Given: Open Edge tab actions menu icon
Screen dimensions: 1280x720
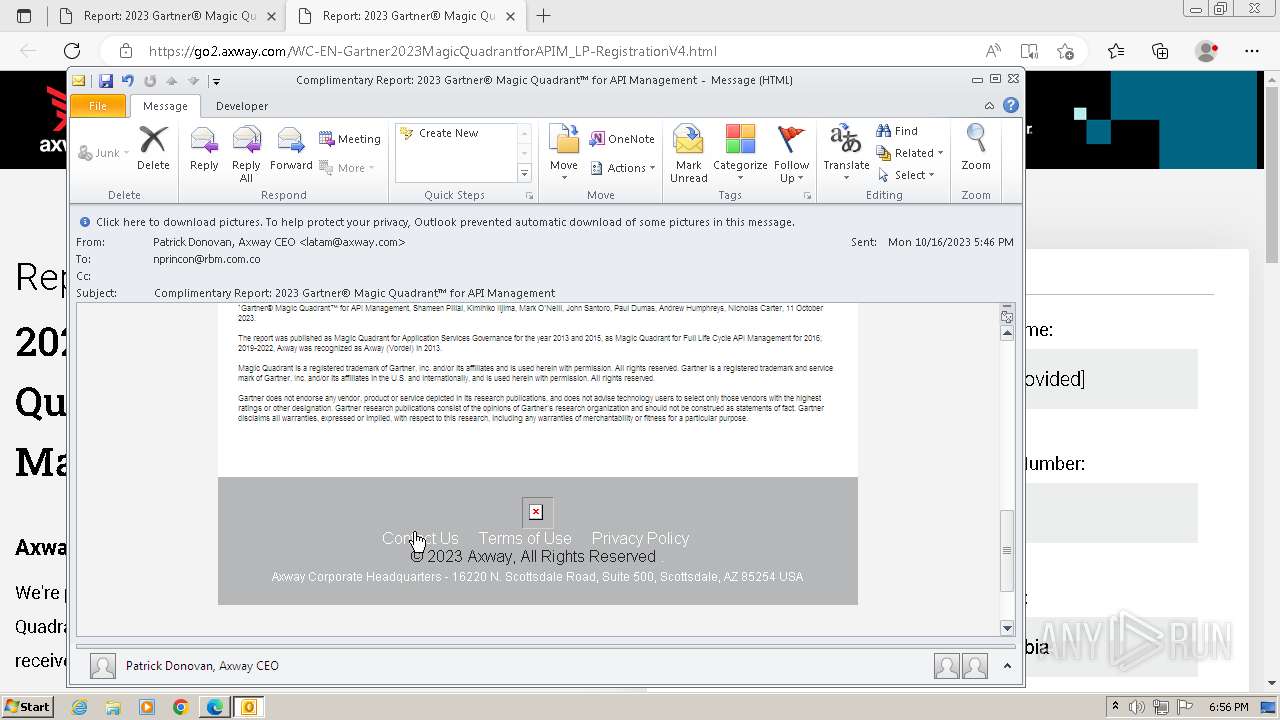Looking at the screenshot, I should point(24,16).
